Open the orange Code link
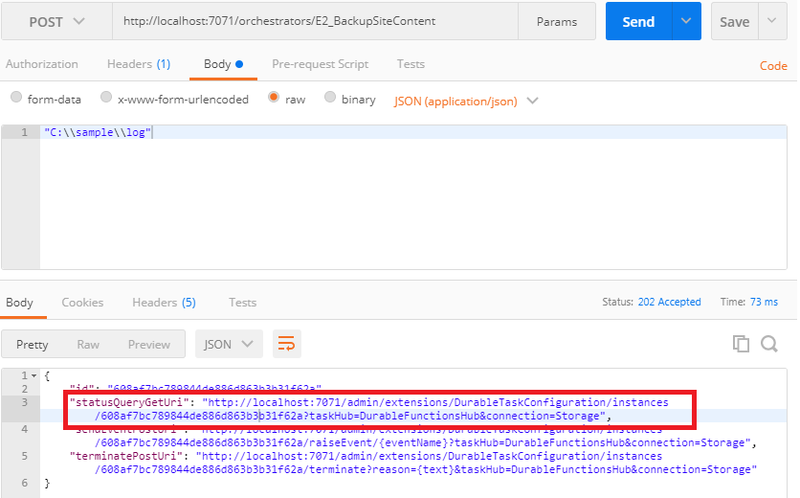 (773, 66)
